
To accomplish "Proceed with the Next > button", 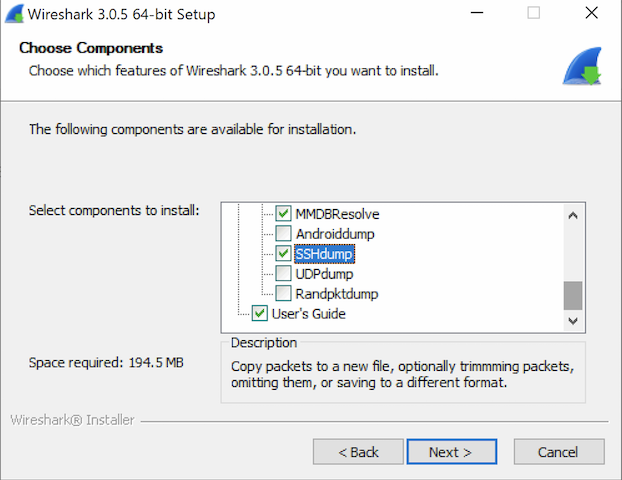I will point(452,452).
